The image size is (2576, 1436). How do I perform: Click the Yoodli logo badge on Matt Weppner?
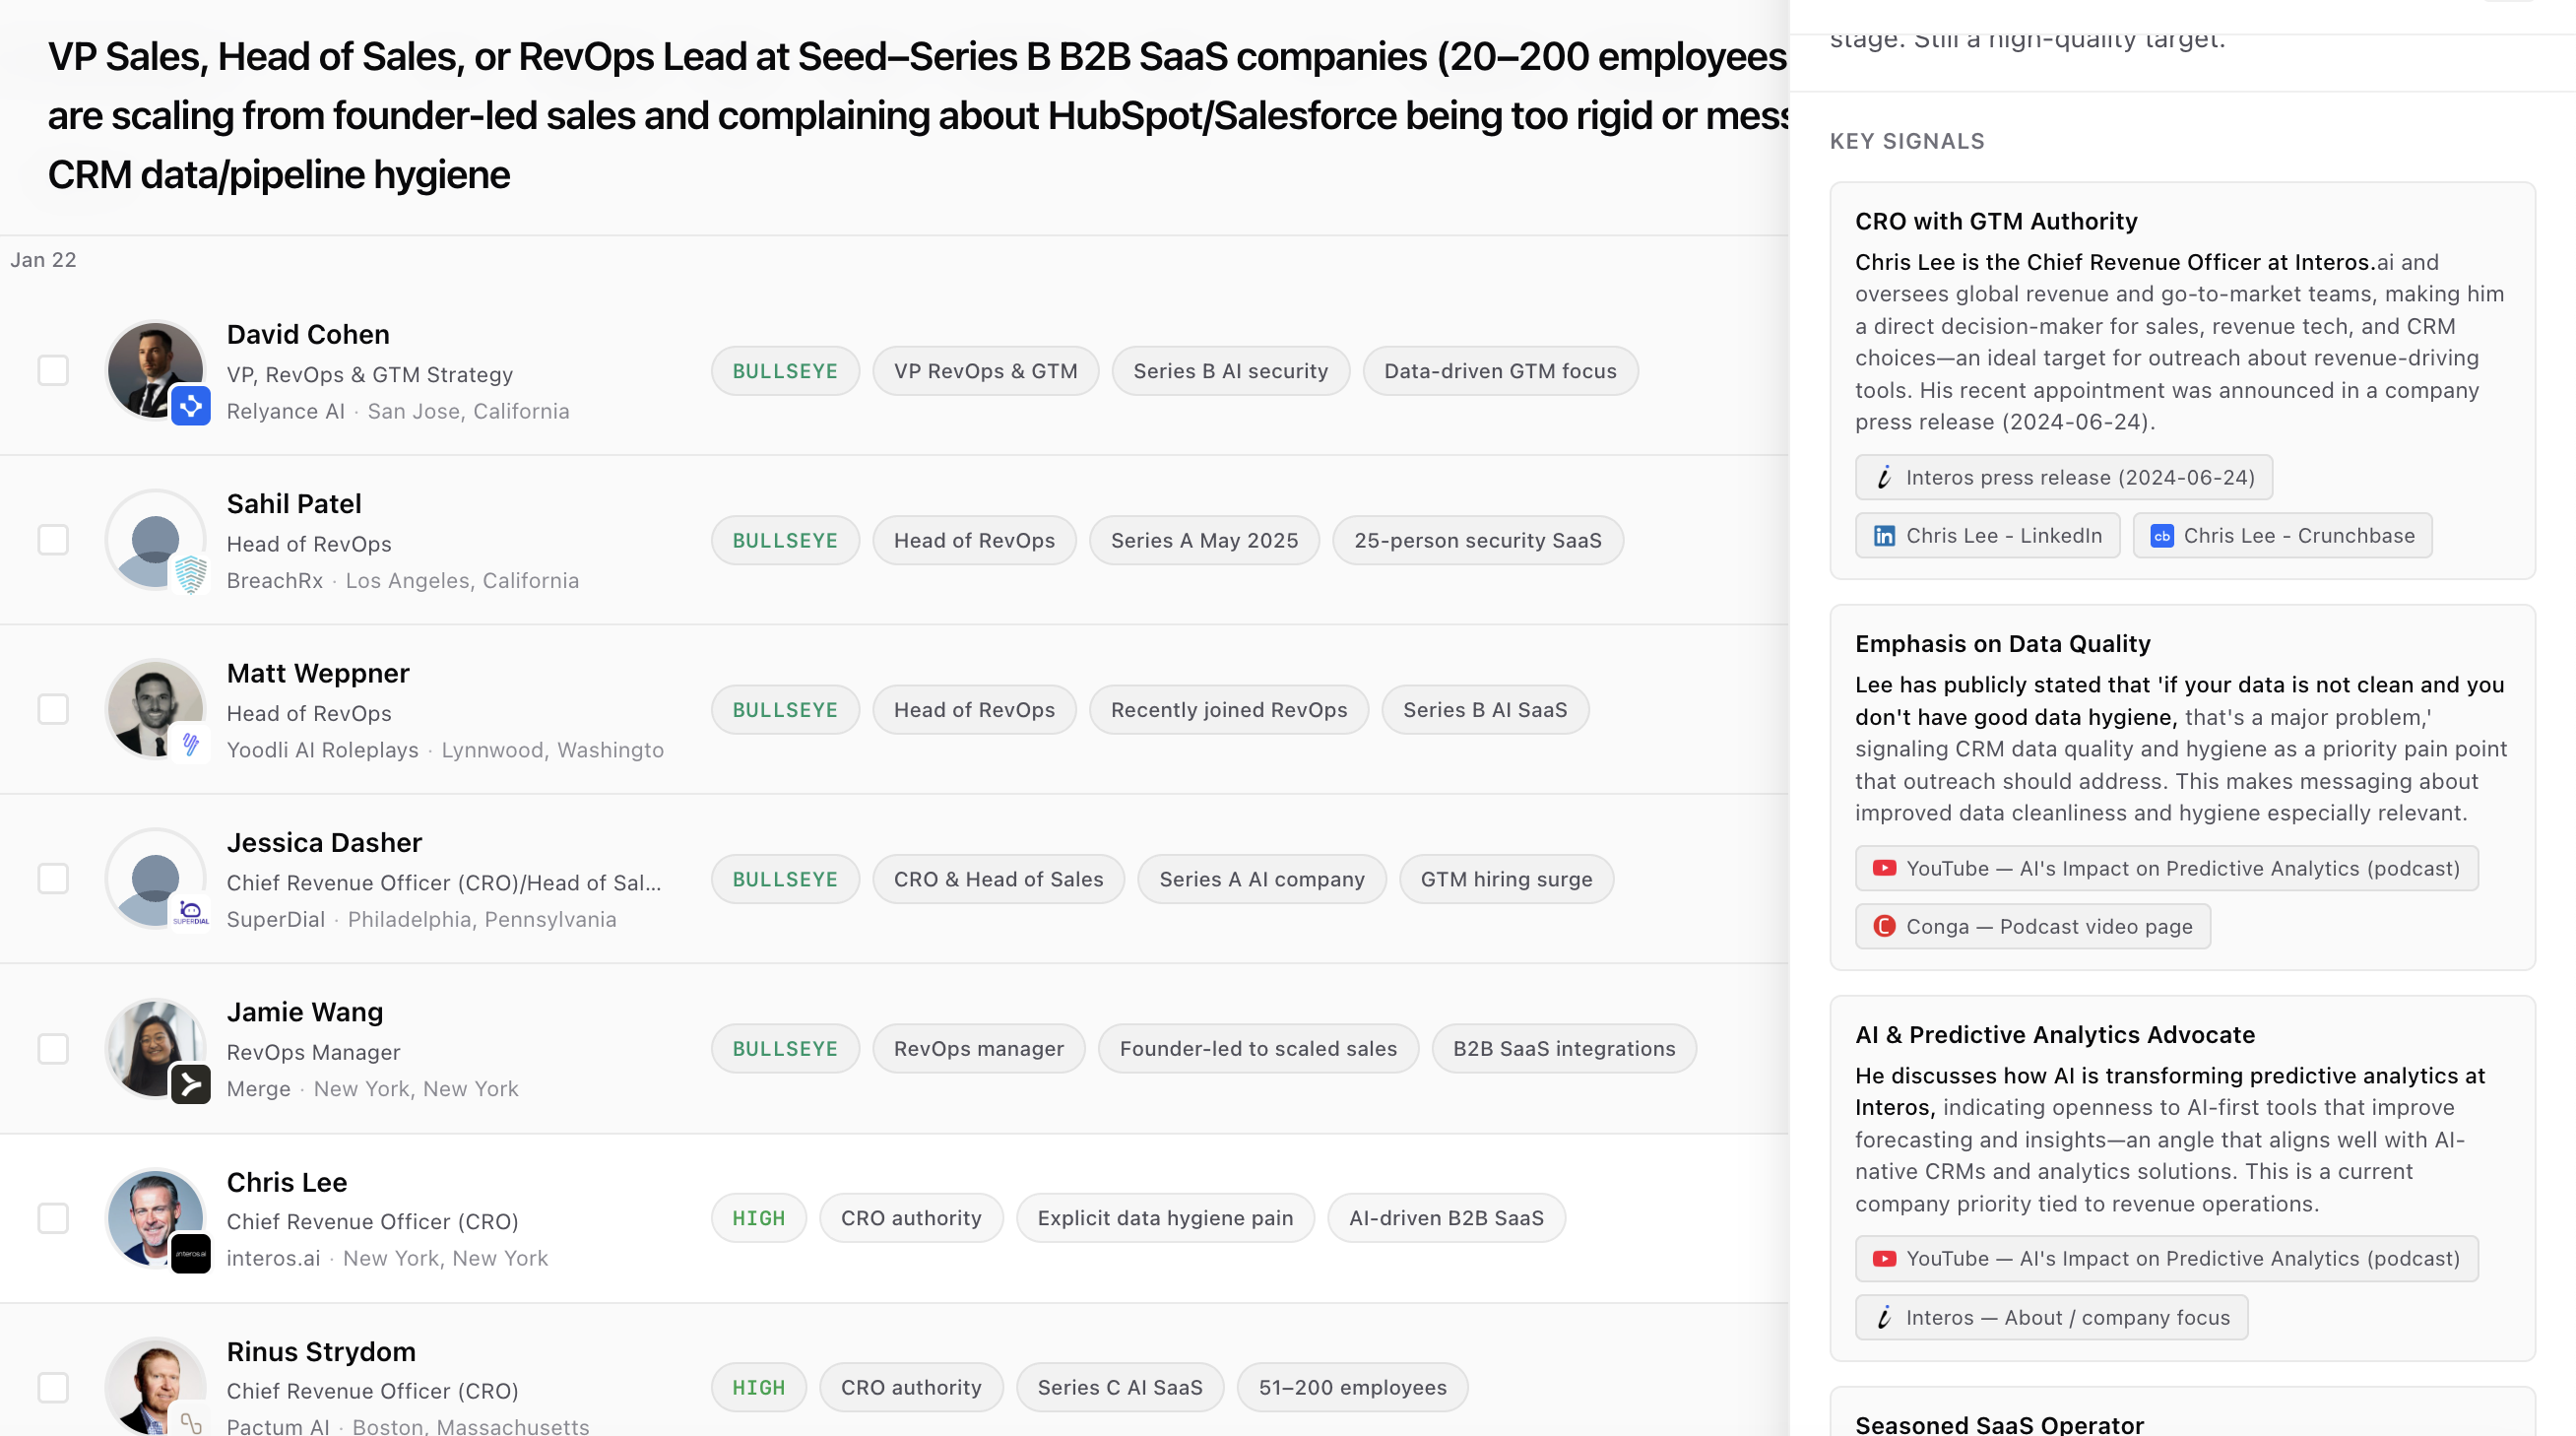click(x=190, y=744)
